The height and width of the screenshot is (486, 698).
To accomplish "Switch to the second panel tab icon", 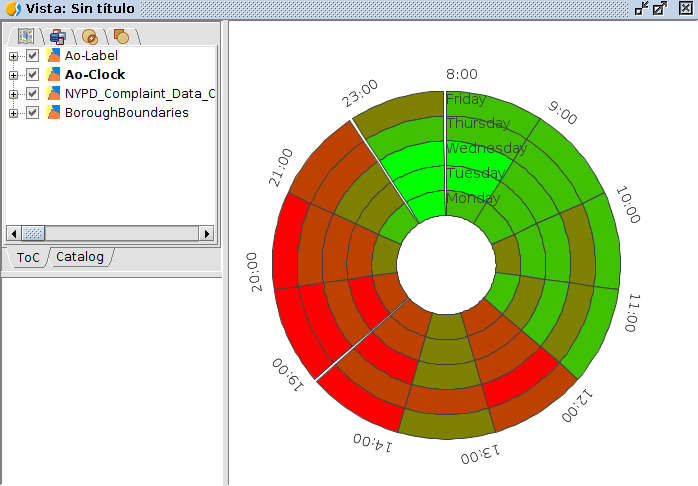I will pyautogui.click(x=58, y=36).
